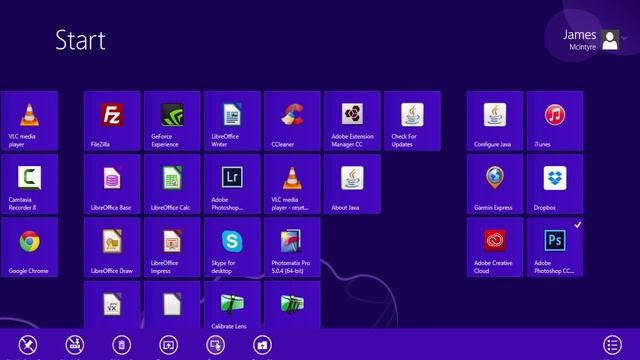Launch LibreOffice Draw

point(112,247)
